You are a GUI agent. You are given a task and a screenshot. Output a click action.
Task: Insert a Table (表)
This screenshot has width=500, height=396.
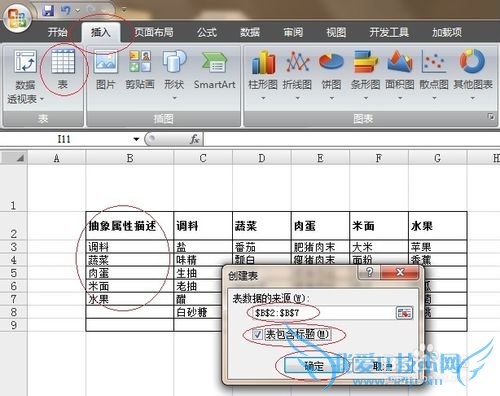(x=63, y=69)
